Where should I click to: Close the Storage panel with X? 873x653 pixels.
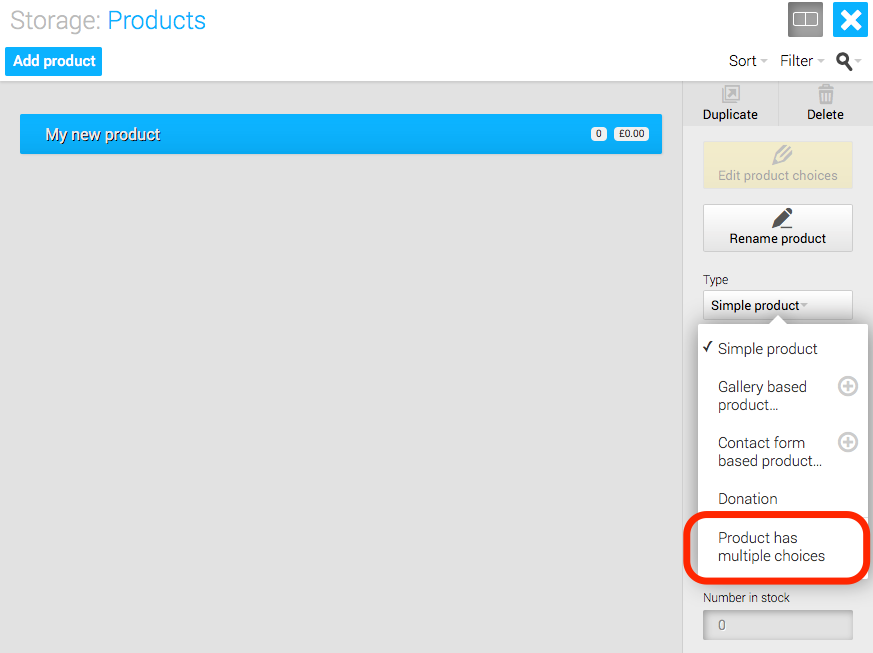click(x=850, y=19)
